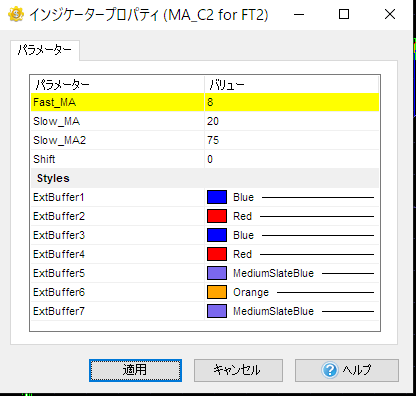Select the ExtBuffer3 row label
The height and width of the screenshot is (396, 416).
tap(59, 235)
